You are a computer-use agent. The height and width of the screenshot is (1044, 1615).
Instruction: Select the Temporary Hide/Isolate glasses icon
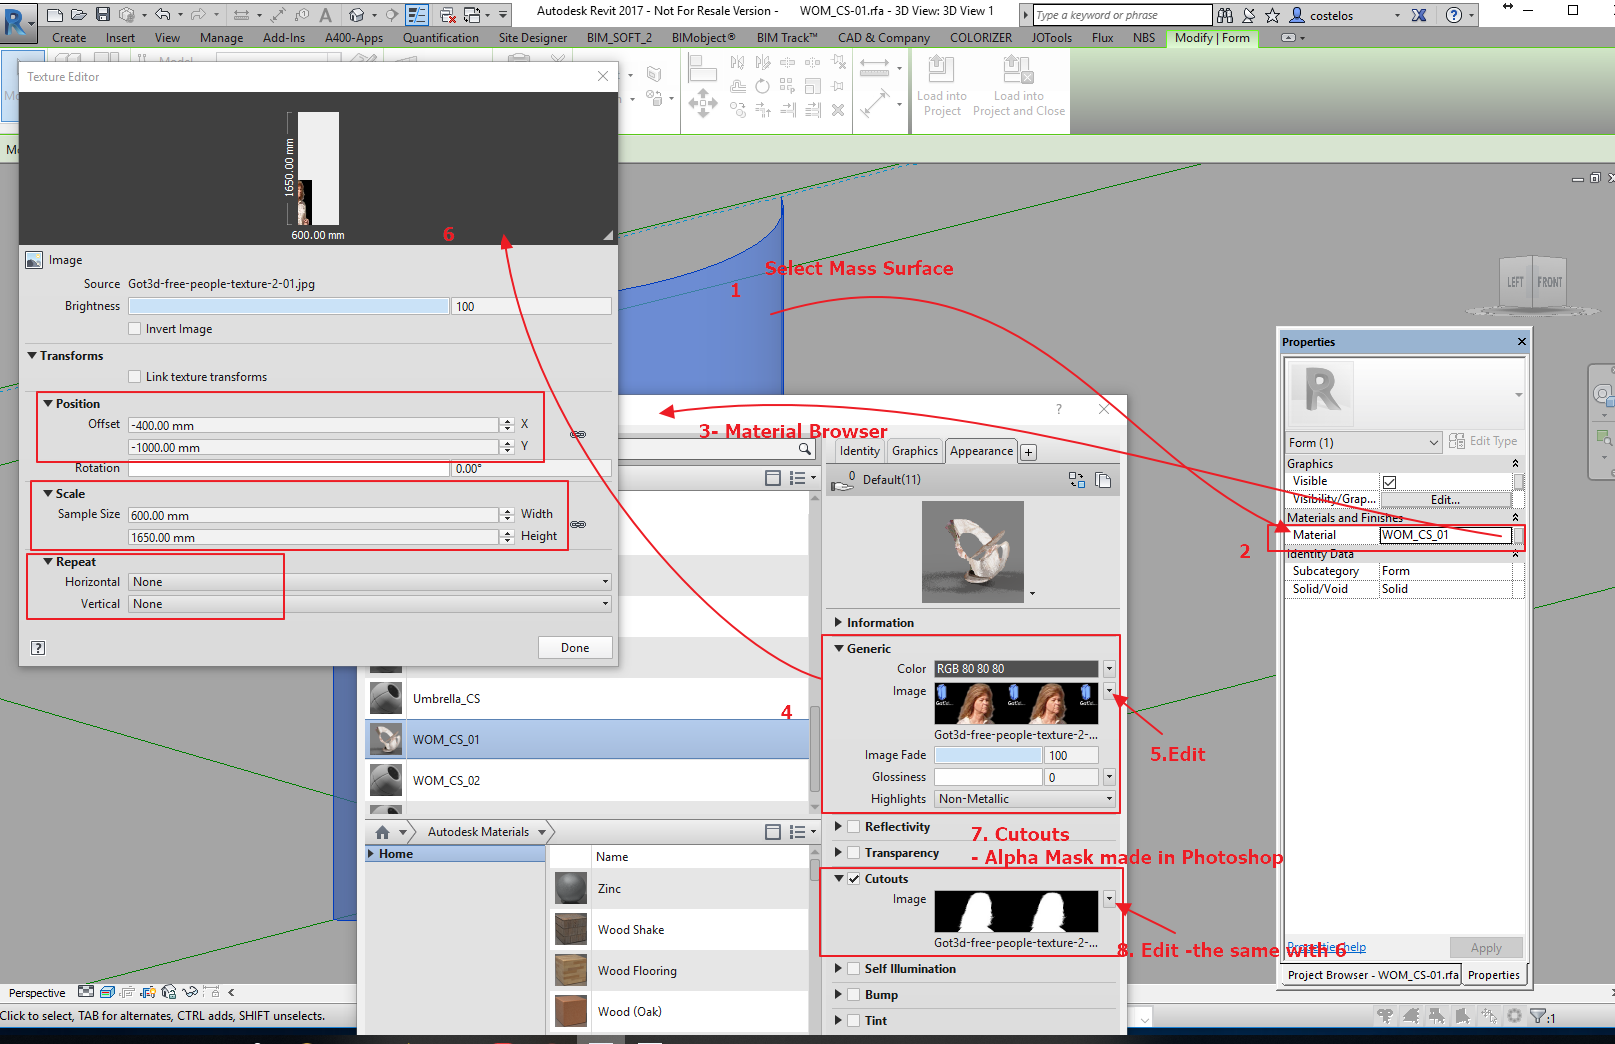[190, 992]
